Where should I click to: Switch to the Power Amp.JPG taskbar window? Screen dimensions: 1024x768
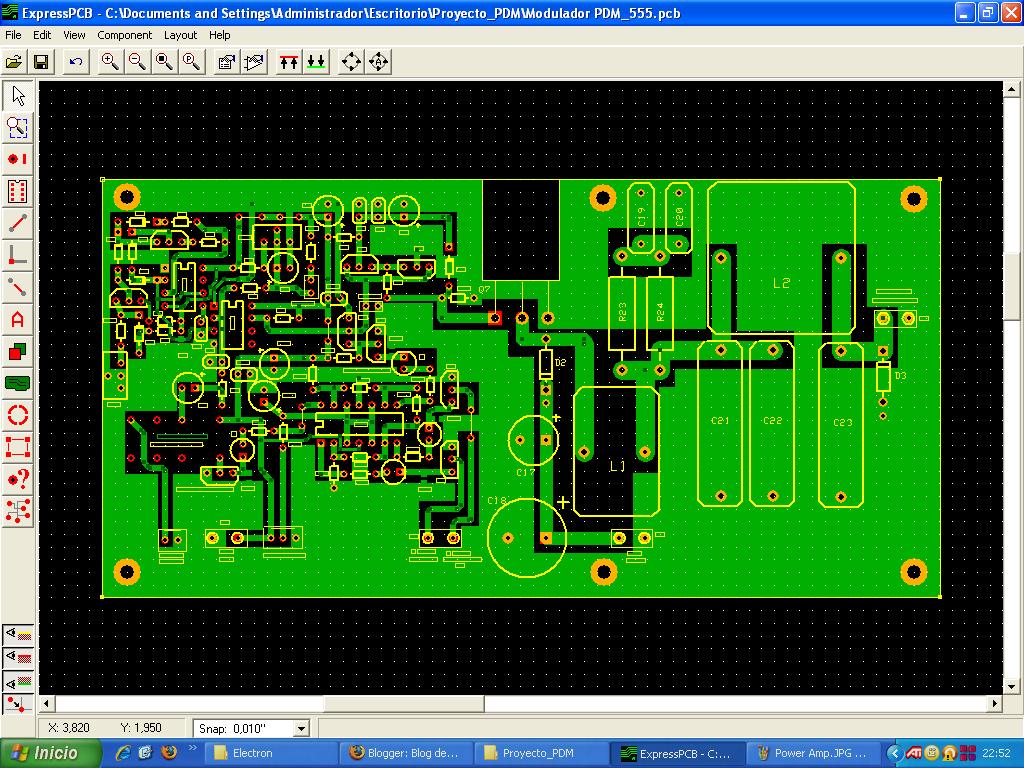tap(812, 752)
